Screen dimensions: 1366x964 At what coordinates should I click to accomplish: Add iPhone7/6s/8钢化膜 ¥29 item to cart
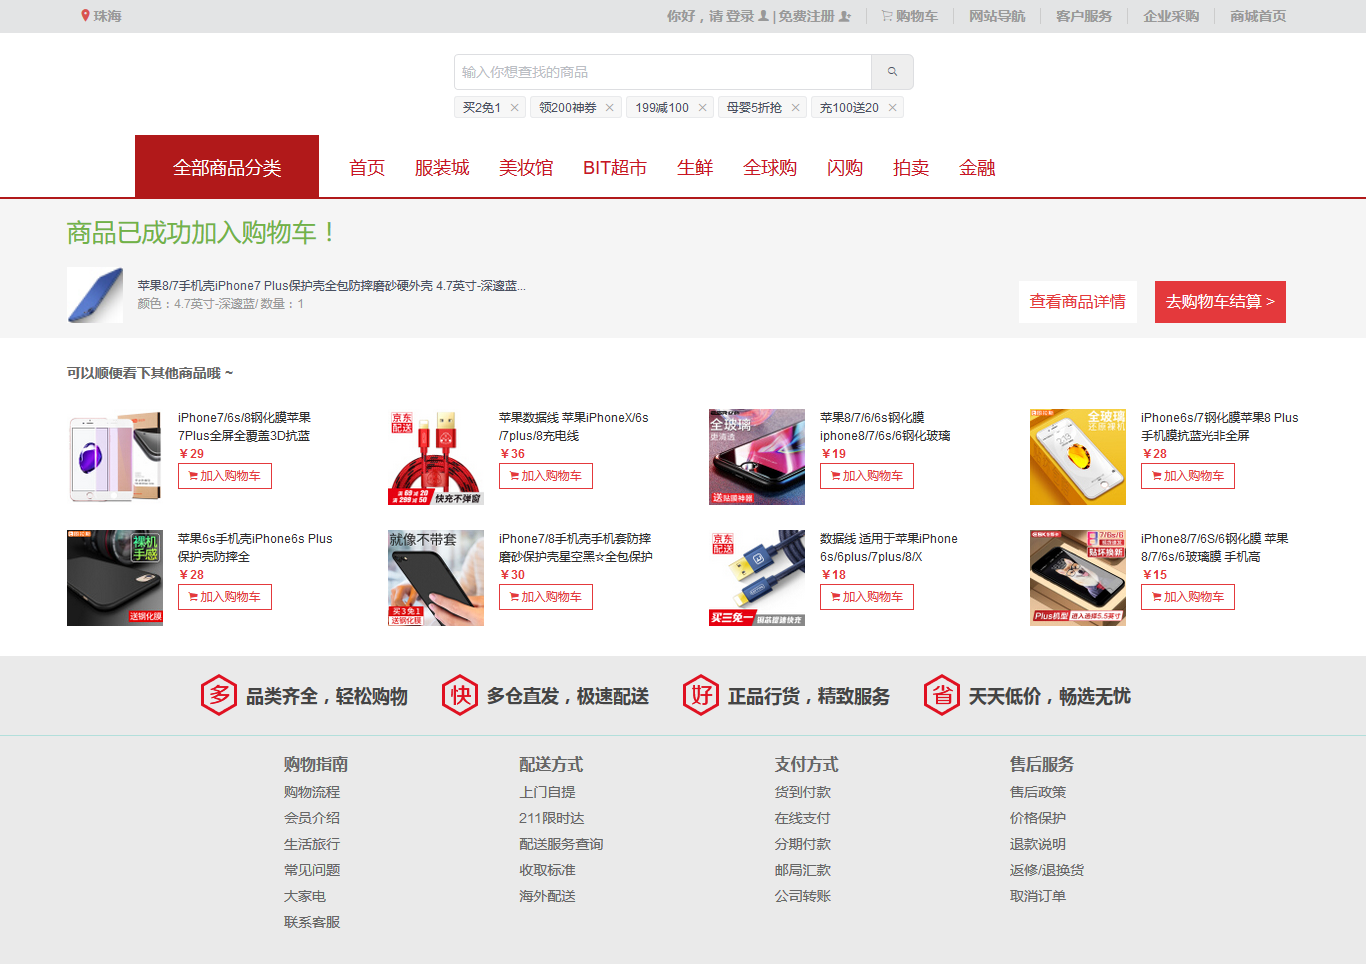tap(225, 476)
